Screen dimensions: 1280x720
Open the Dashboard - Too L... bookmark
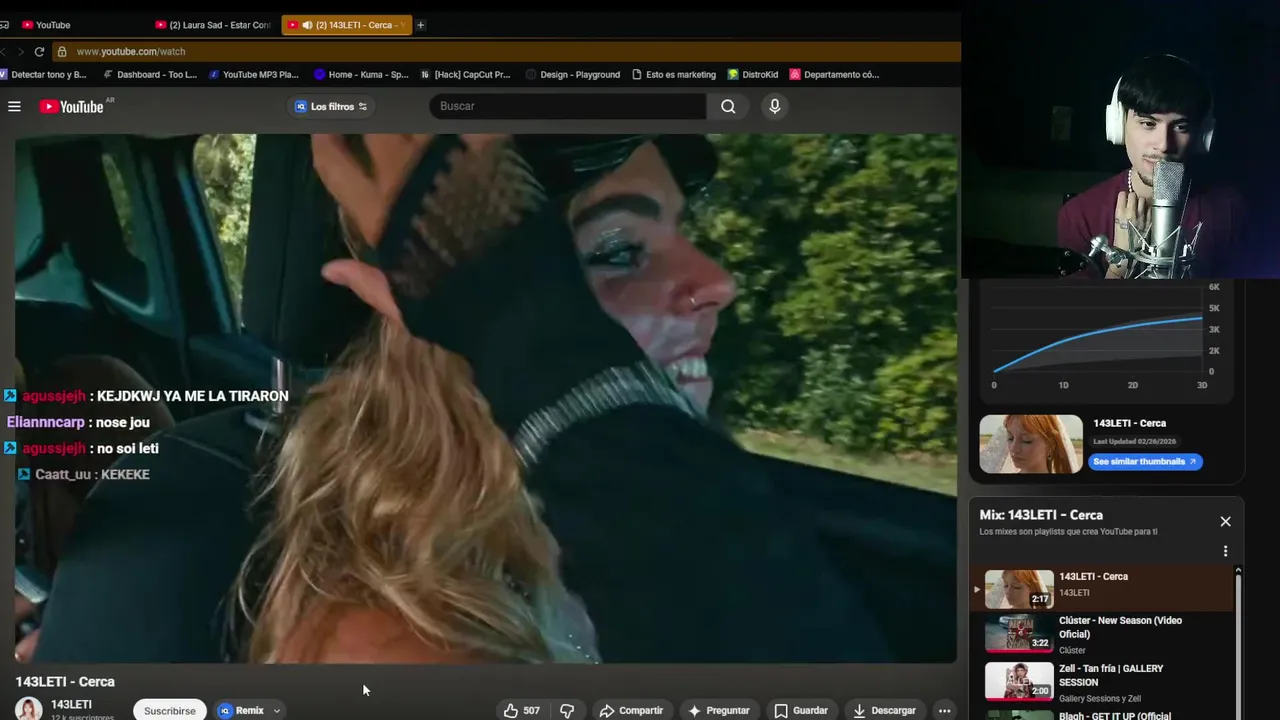(149, 74)
